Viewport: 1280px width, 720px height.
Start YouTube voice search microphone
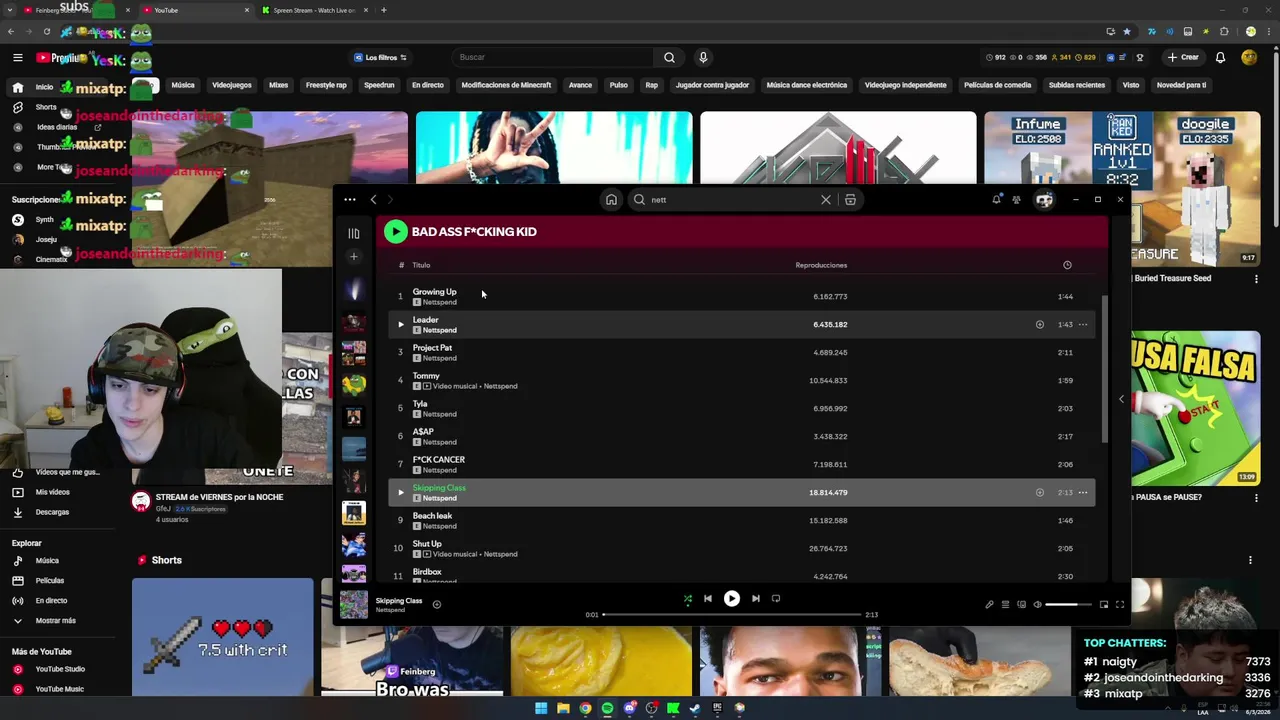pos(703,57)
